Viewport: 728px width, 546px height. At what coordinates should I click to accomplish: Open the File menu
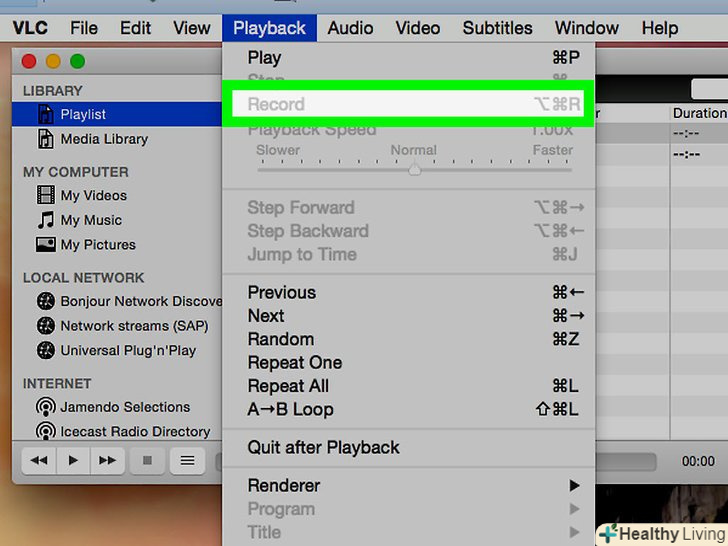click(84, 28)
